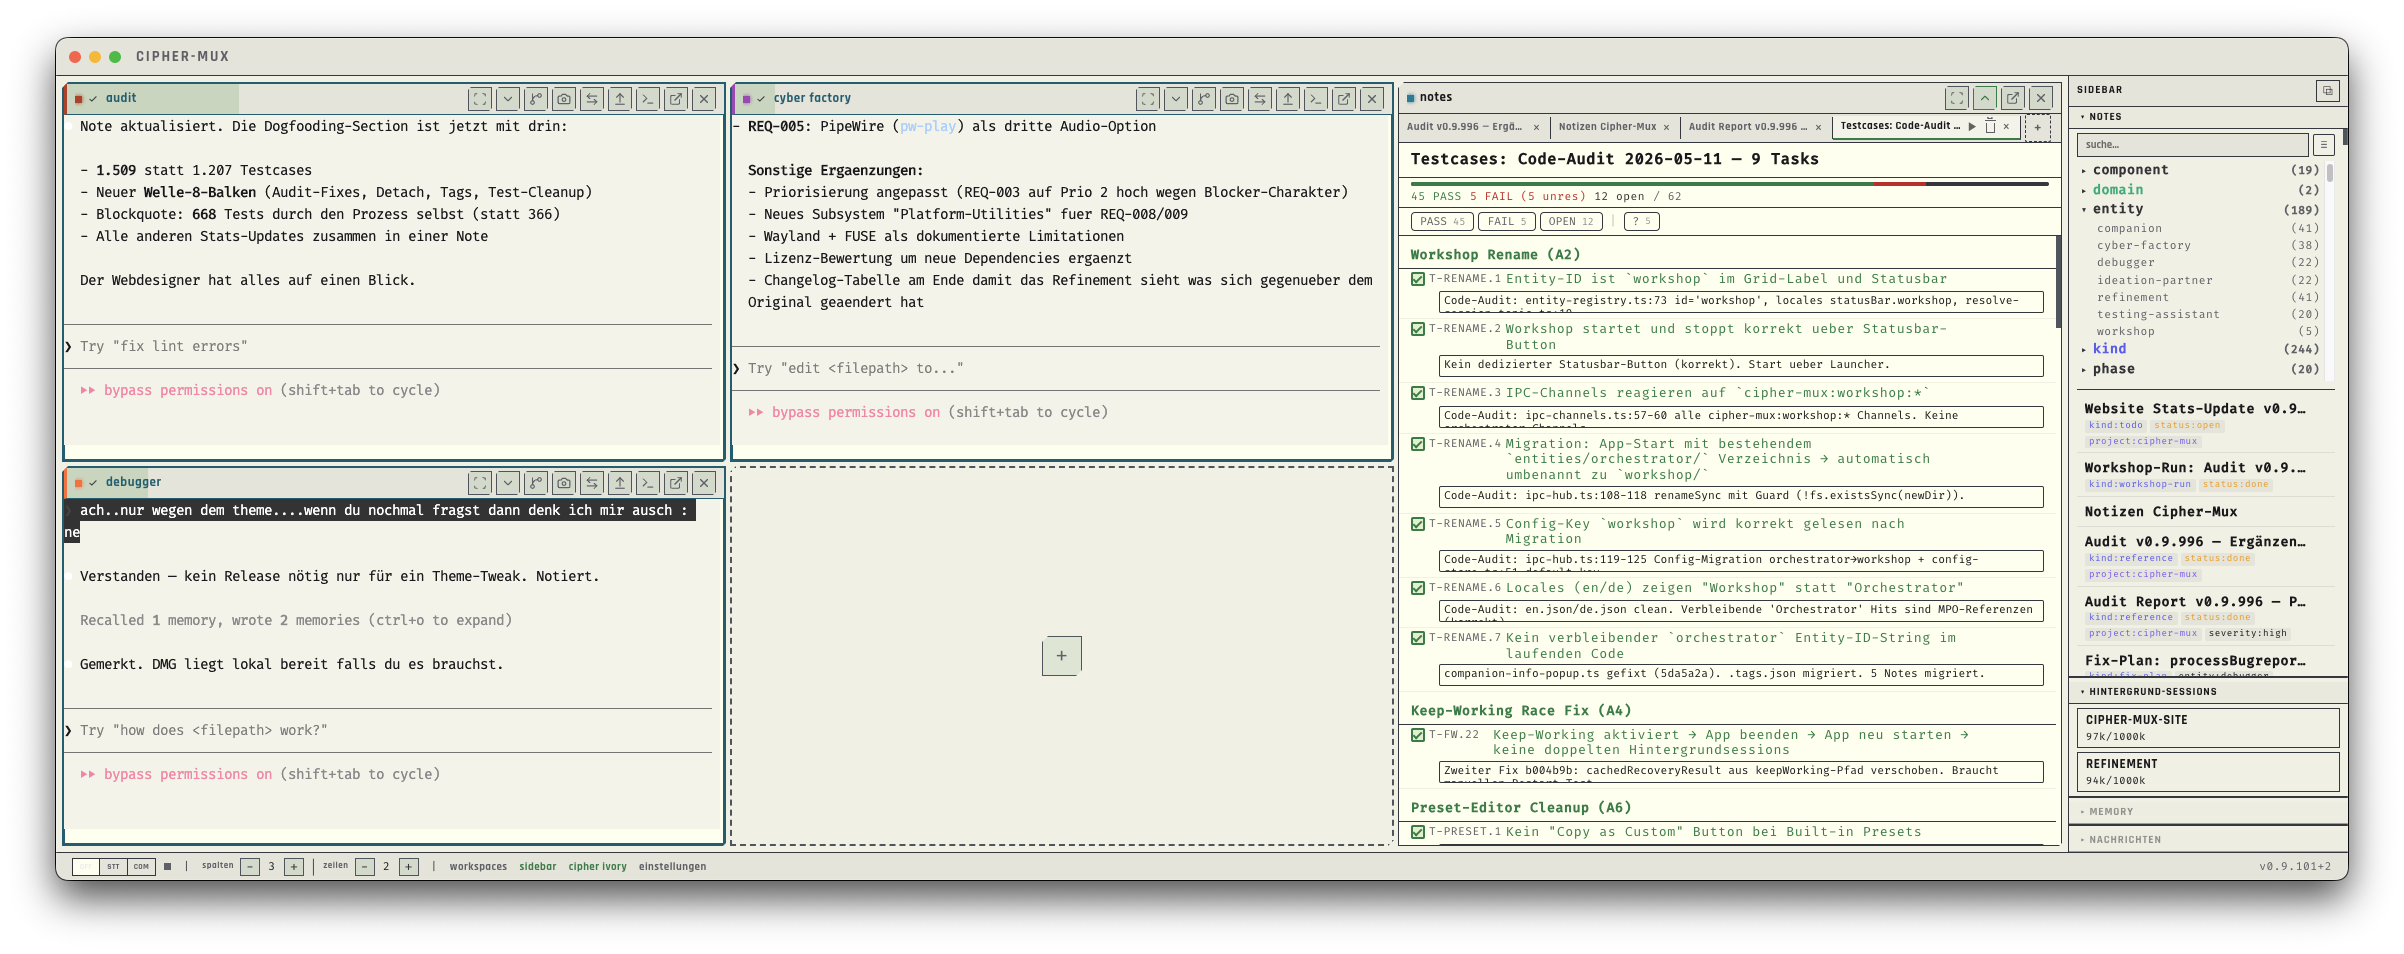Click the upload arrow icon in audit pane
This screenshot has height=954, width=2404.
(620, 99)
